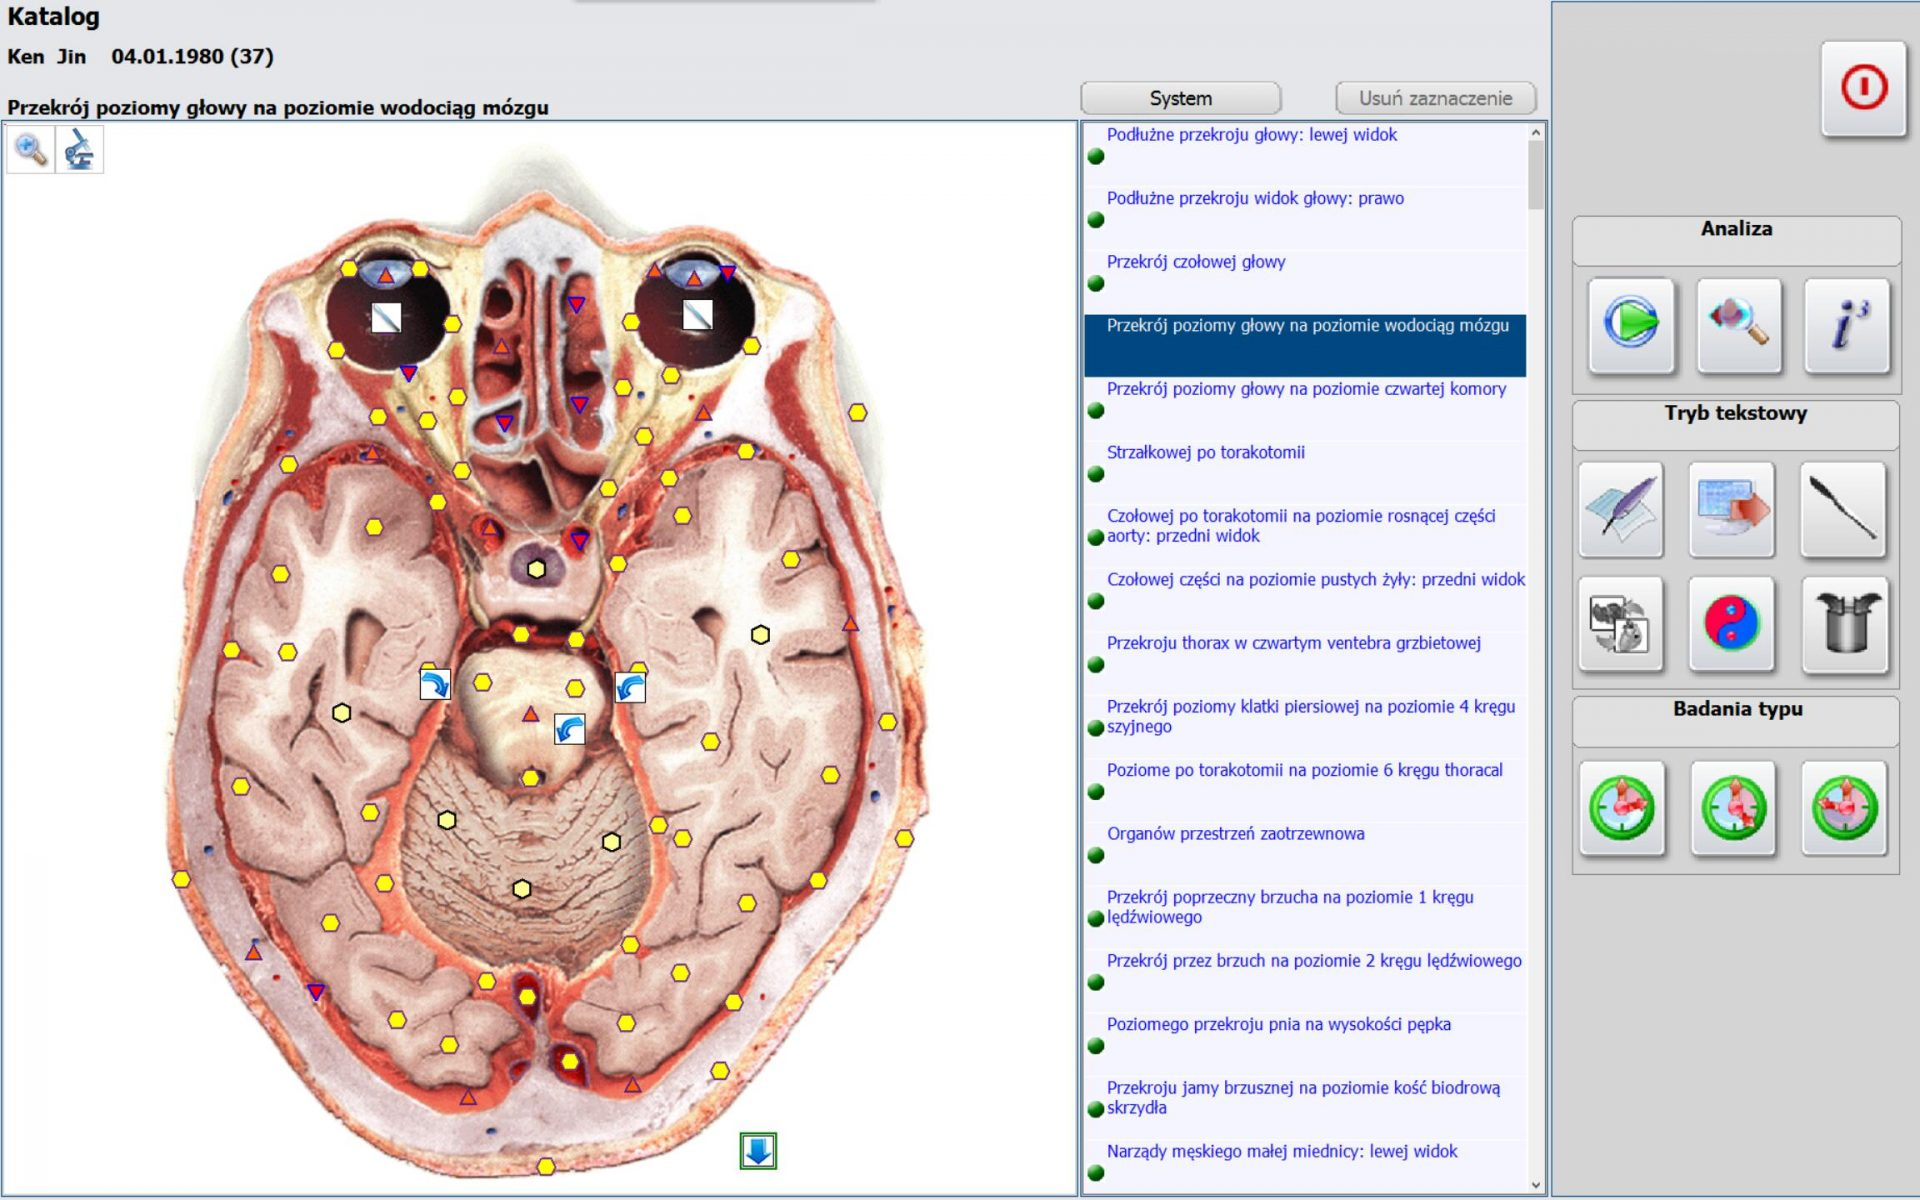Image resolution: width=1920 pixels, height=1200 pixels.
Task: Select Strzałkowej po torakotomii list item
Action: (x=1205, y=453)
